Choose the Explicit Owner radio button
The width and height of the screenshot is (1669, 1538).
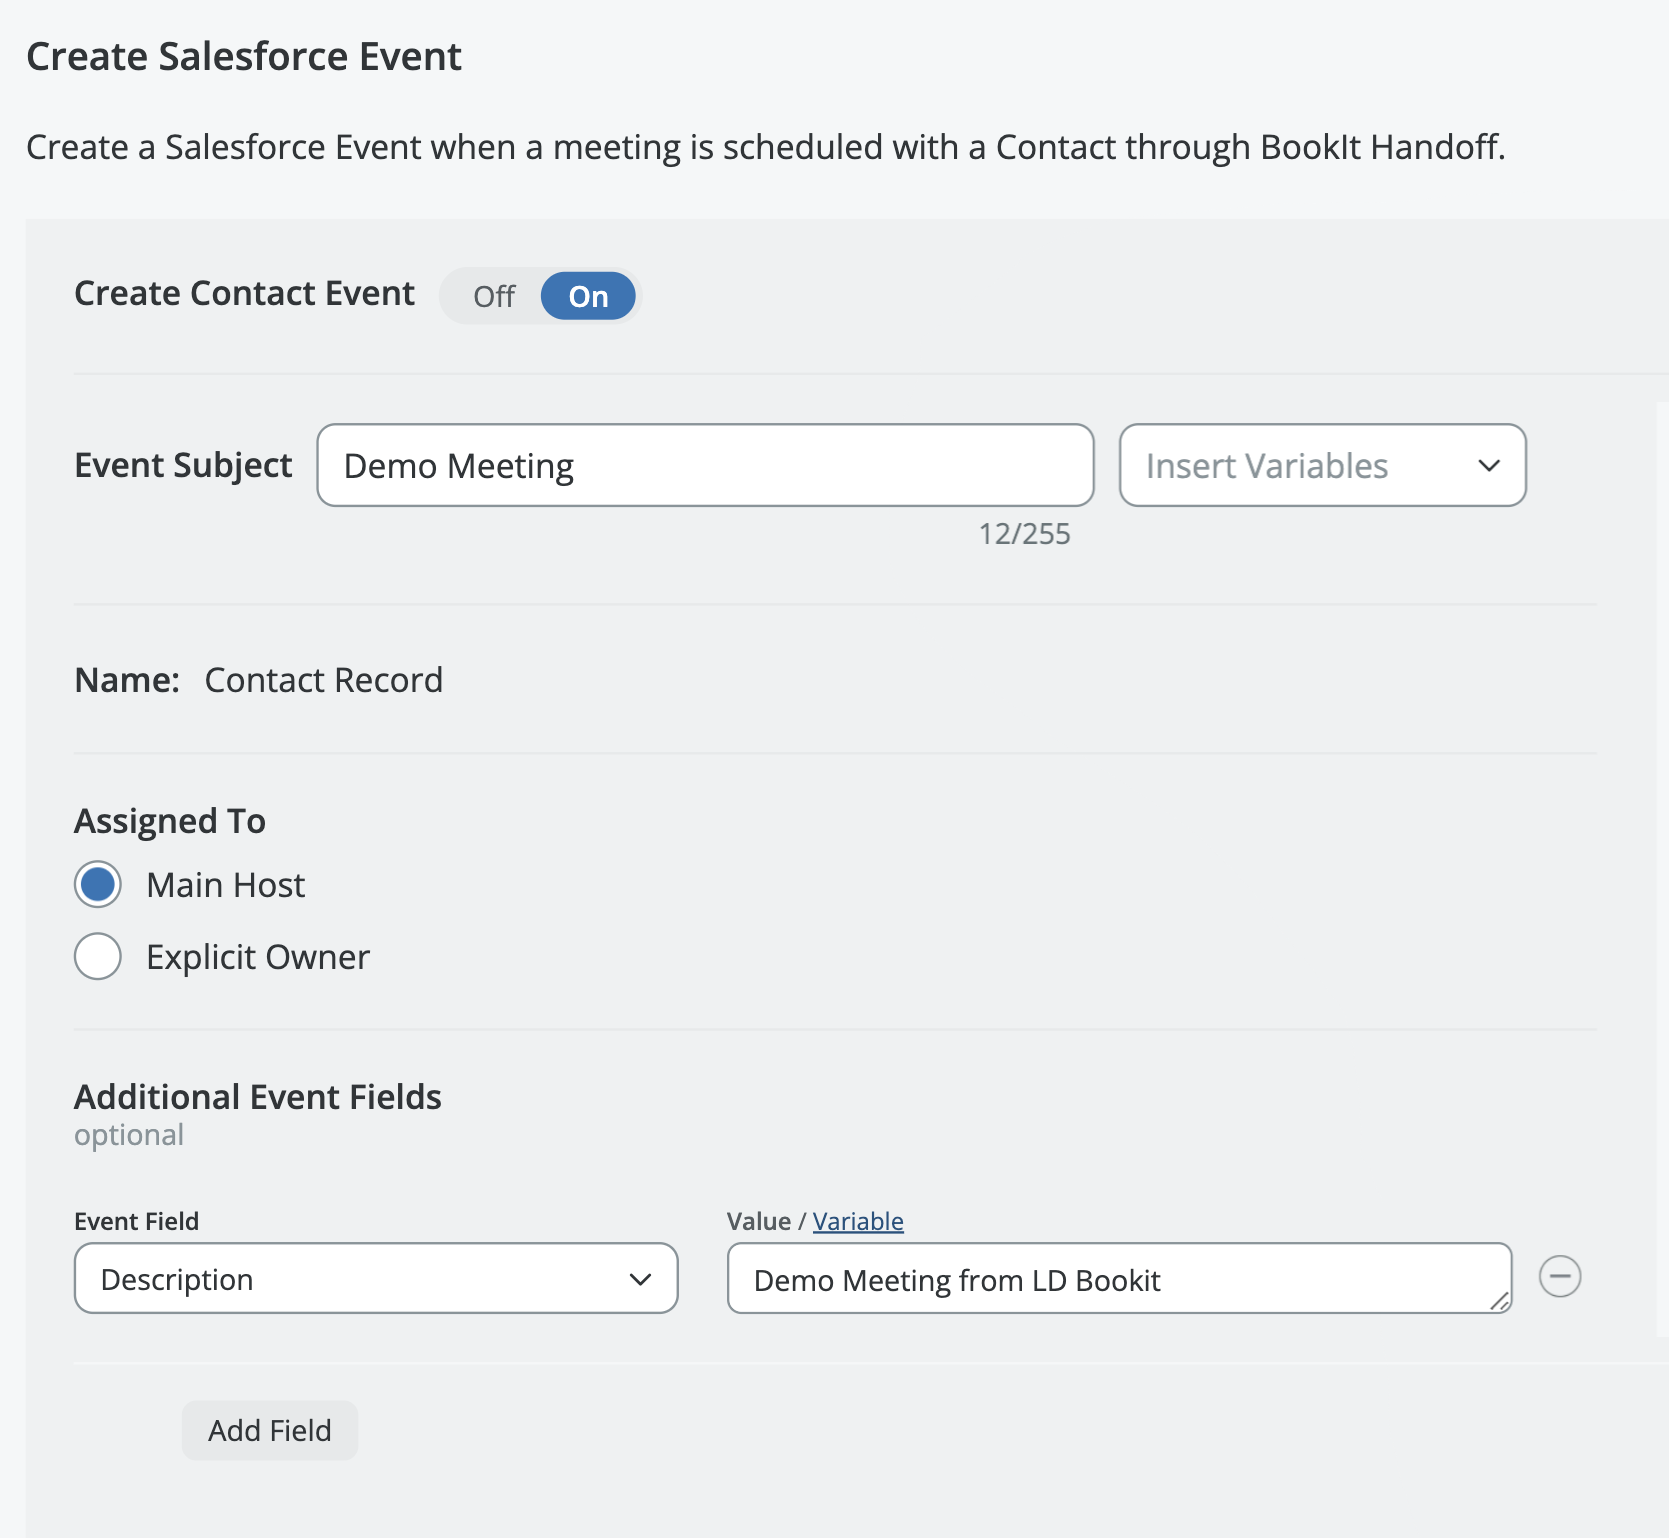click(98, 957)
